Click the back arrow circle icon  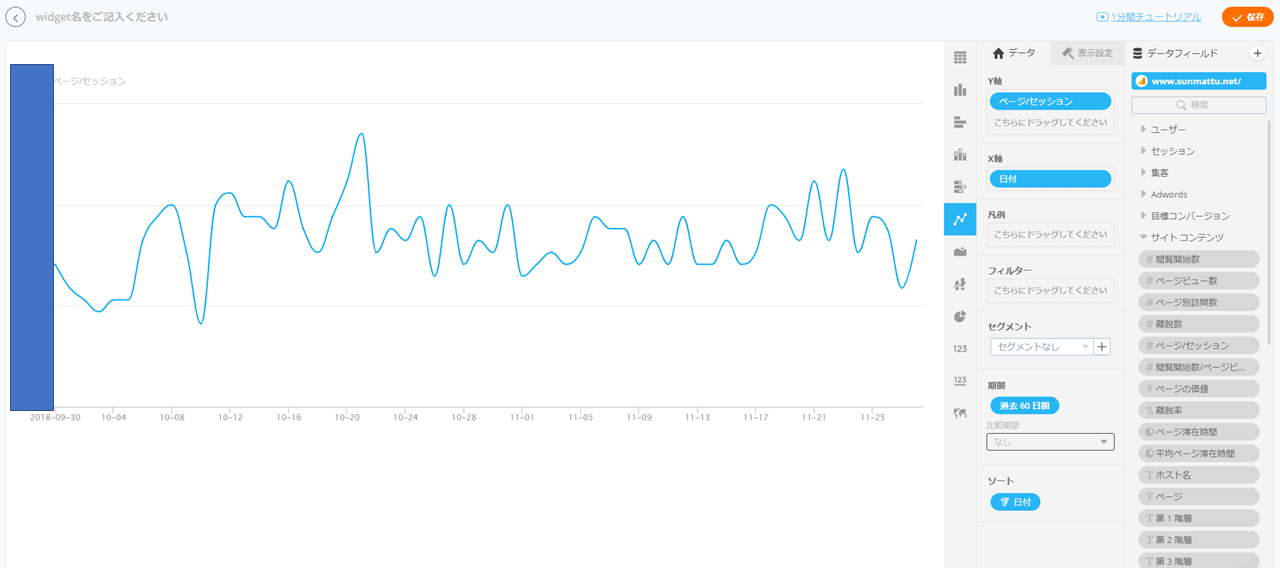(x=16, y=18)
